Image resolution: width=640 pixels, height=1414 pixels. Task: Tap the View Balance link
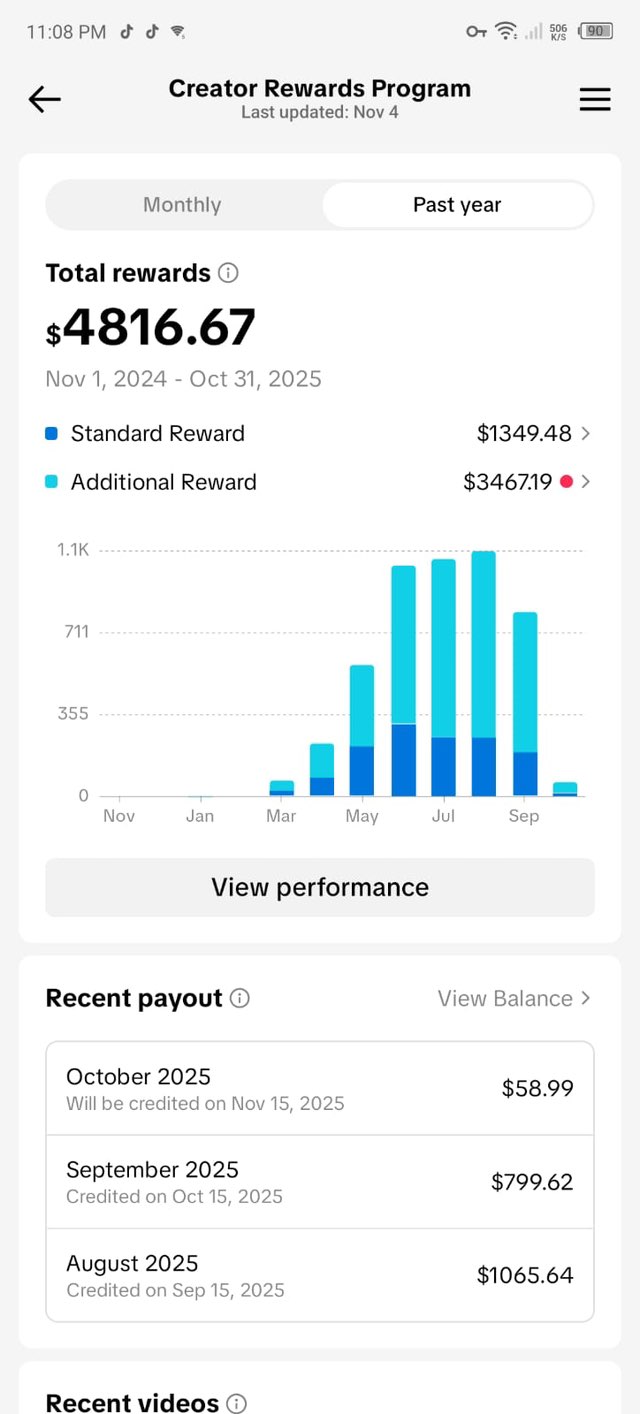[505, 998]
